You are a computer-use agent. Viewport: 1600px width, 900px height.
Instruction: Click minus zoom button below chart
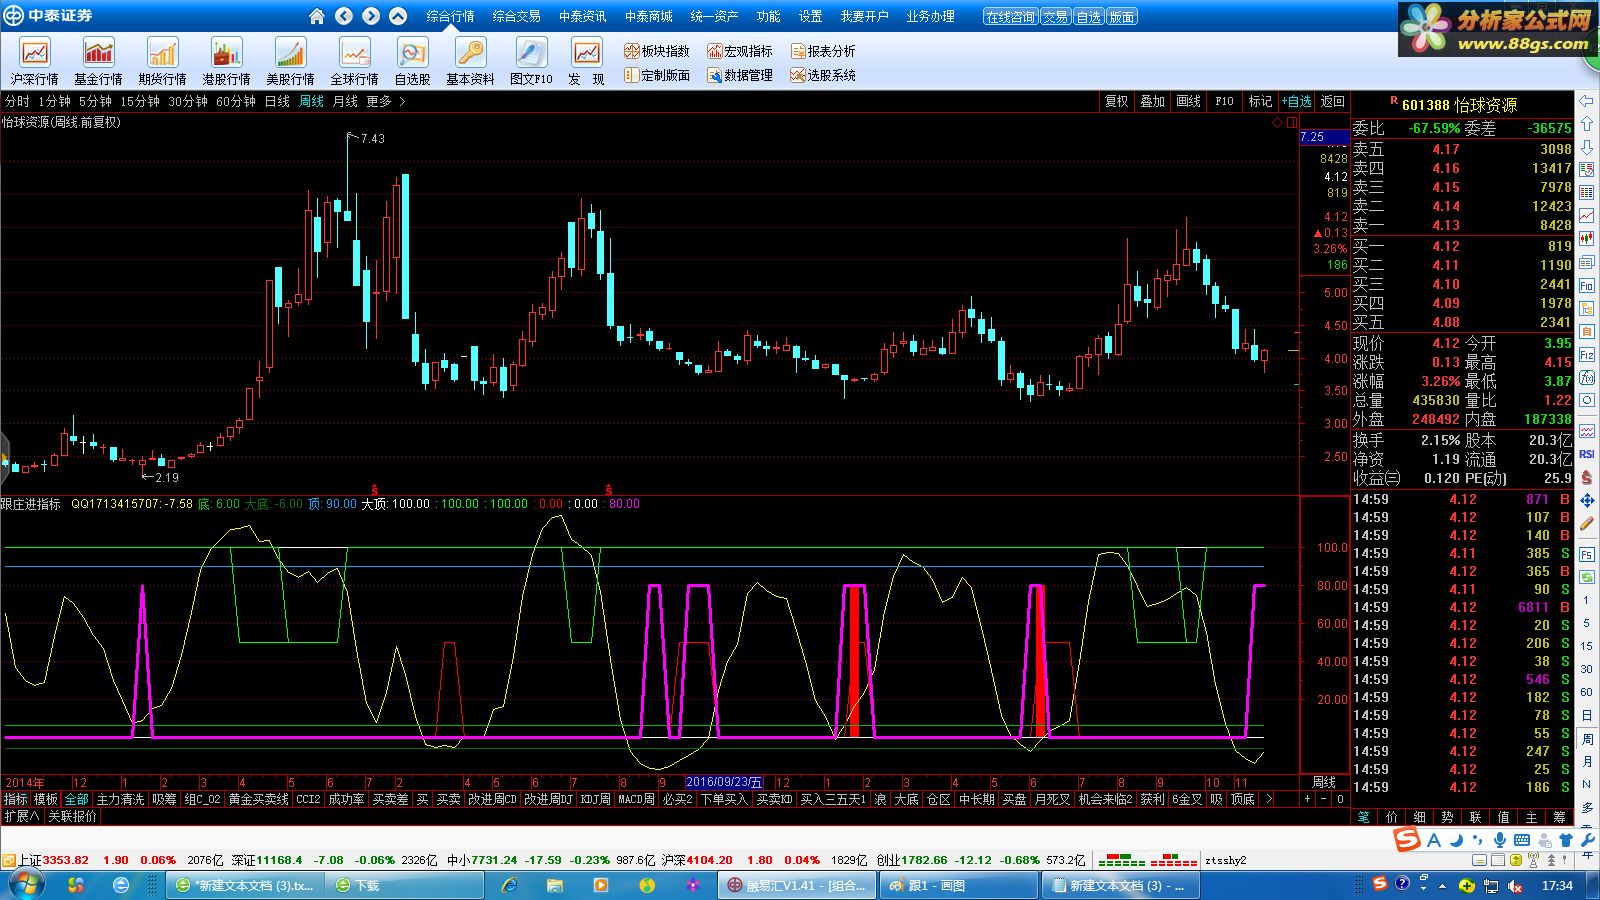[1324, 799]
